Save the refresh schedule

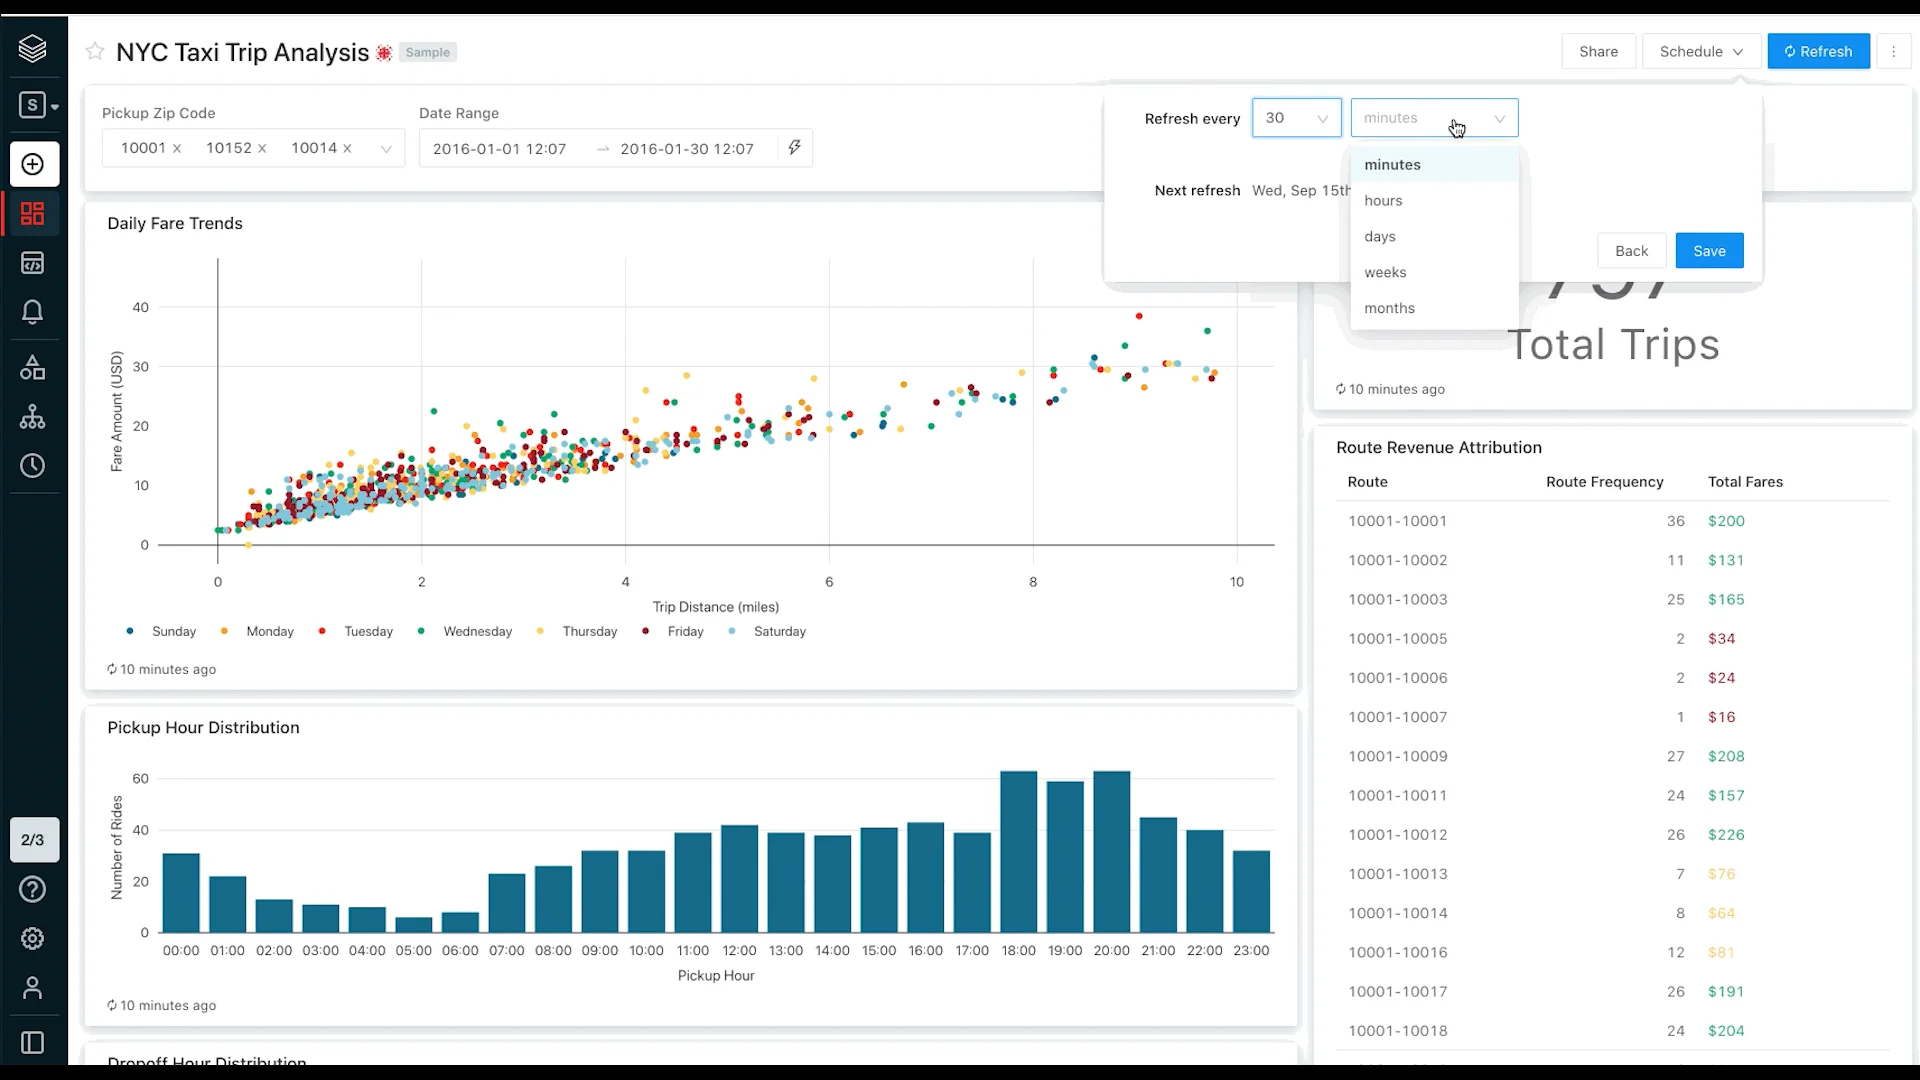pos(1709,250)
